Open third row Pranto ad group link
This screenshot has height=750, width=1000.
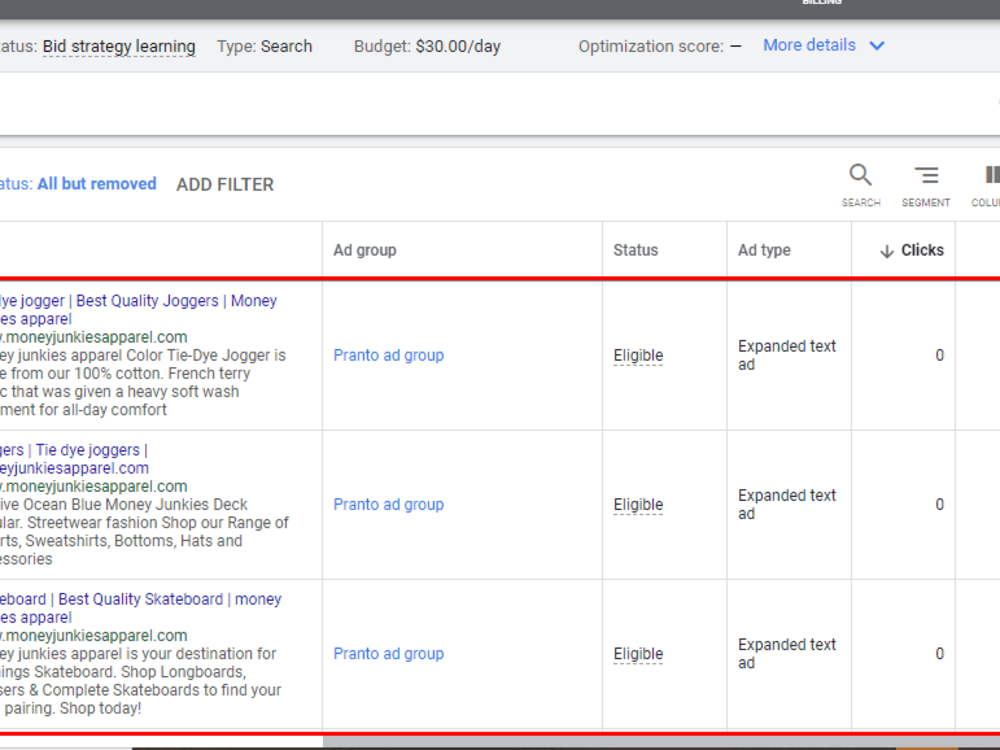[388, 654]
